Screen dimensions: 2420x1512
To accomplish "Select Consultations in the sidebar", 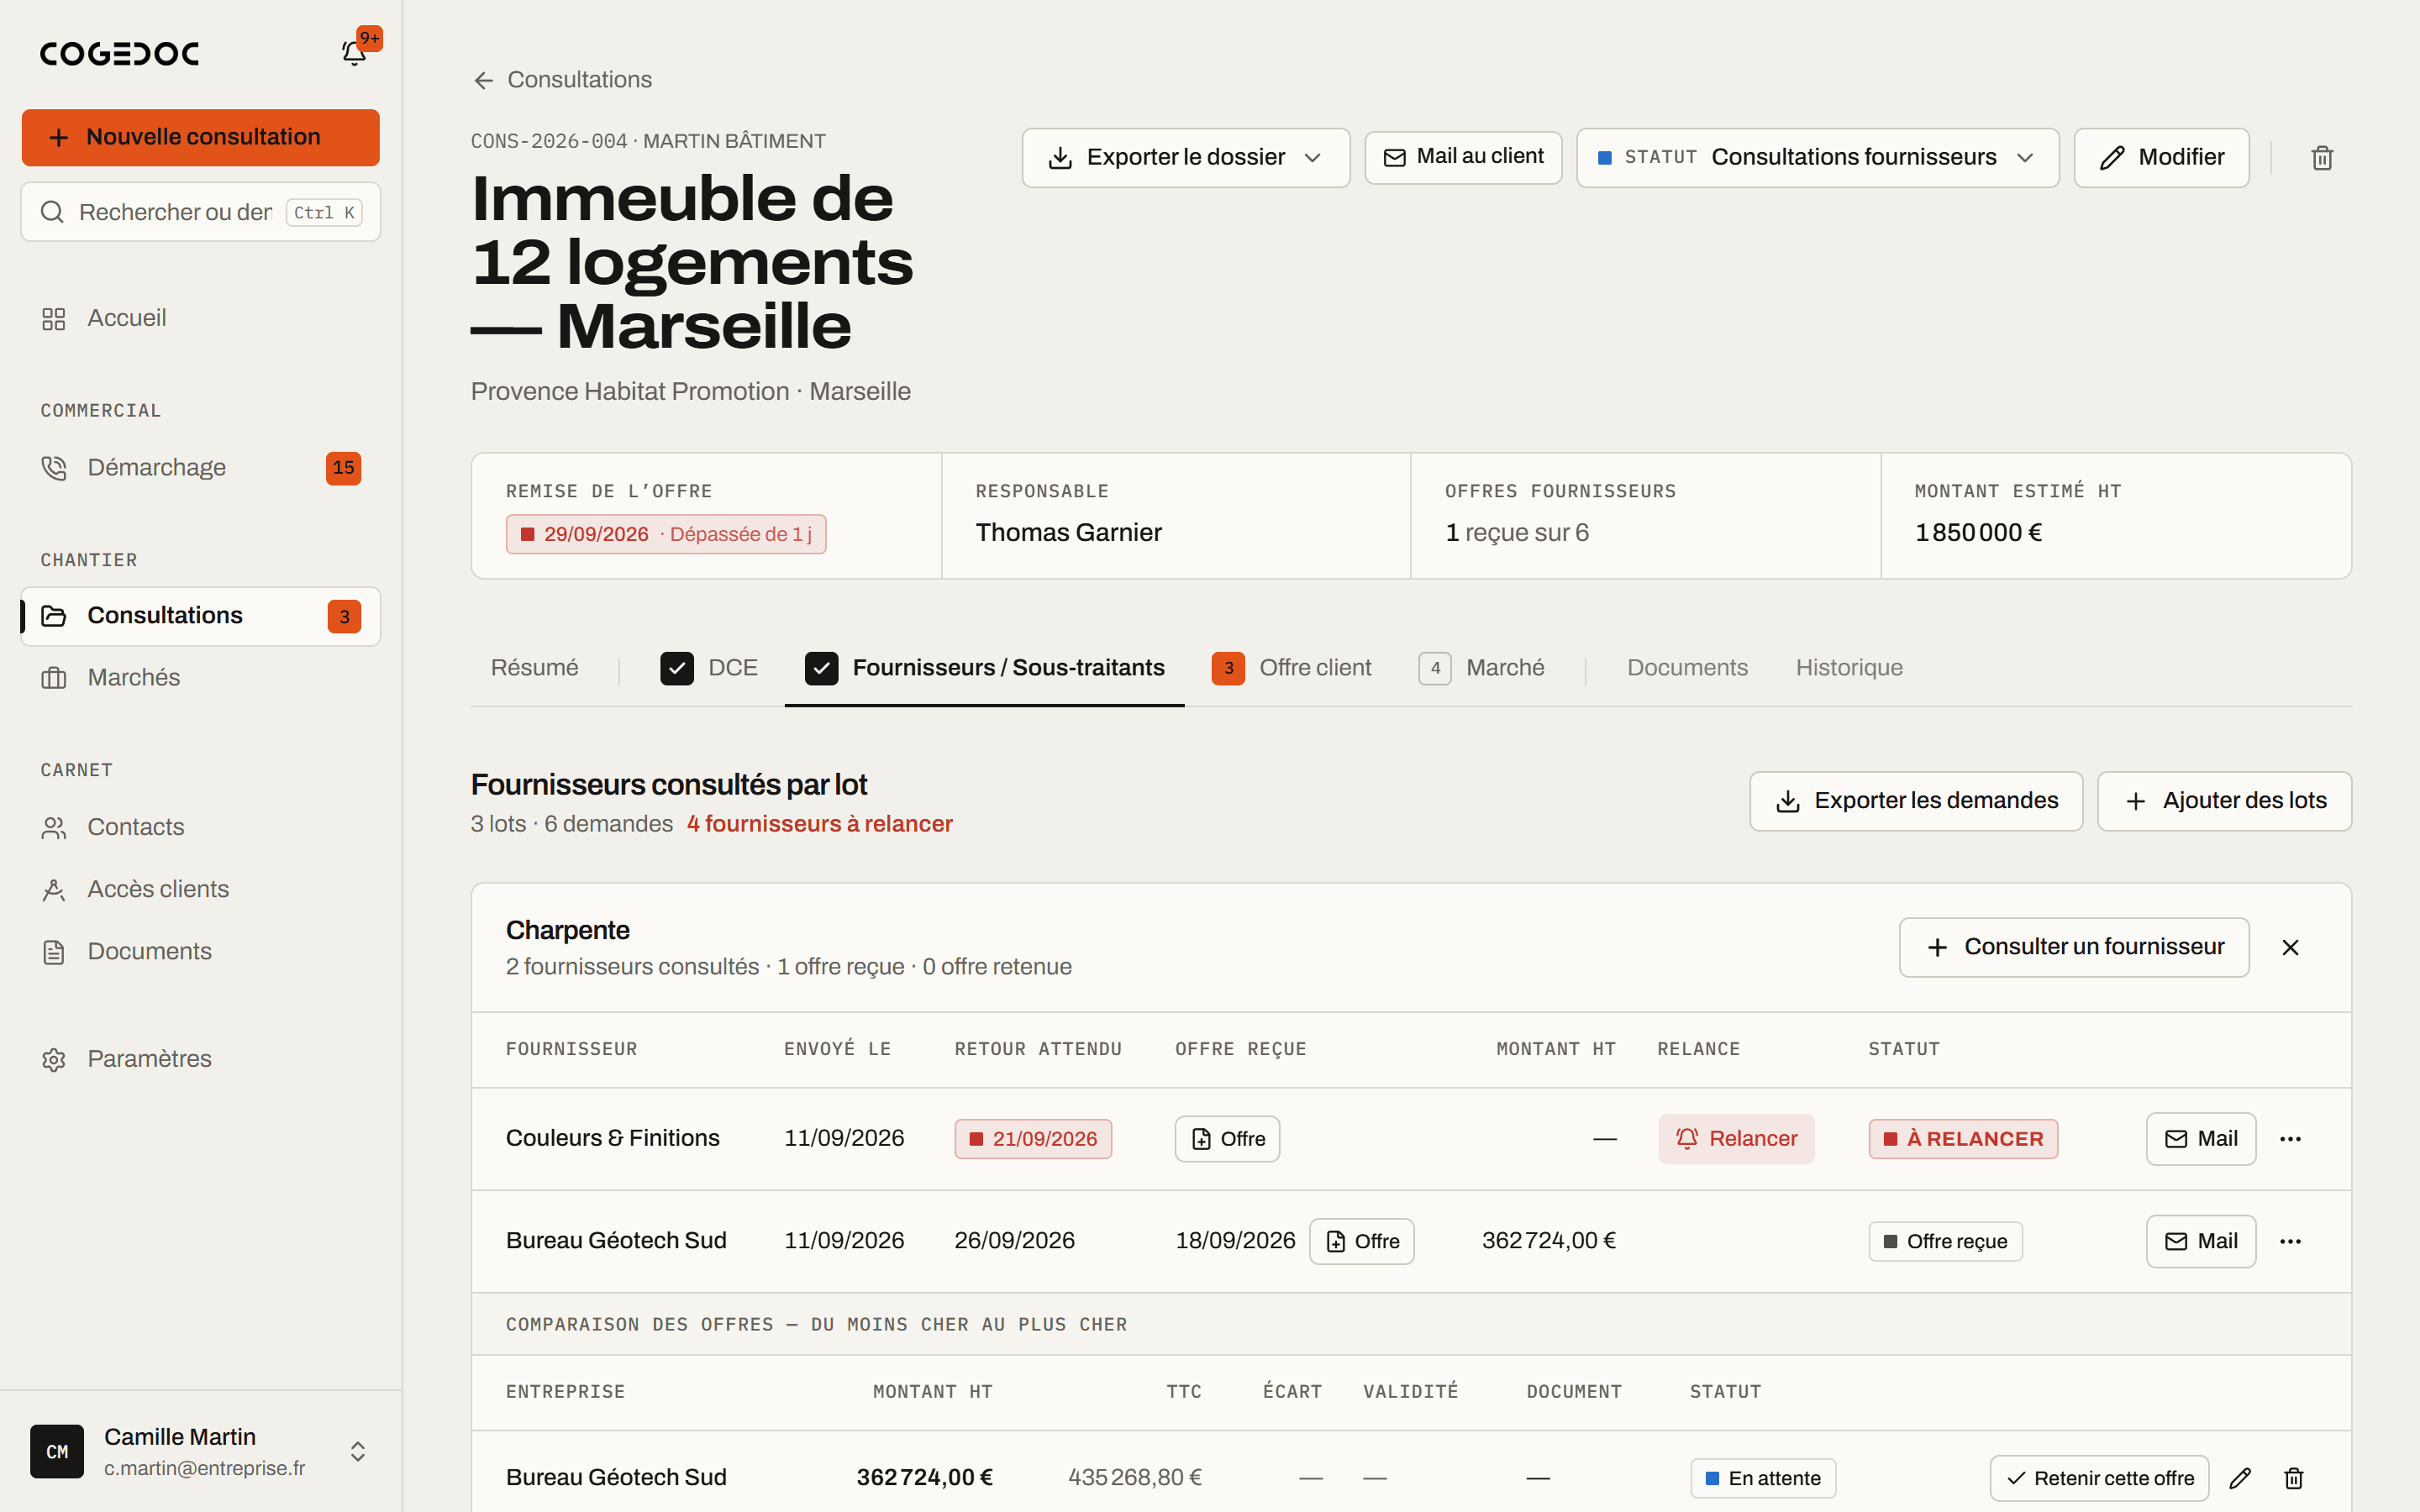I will coord(200,616).
